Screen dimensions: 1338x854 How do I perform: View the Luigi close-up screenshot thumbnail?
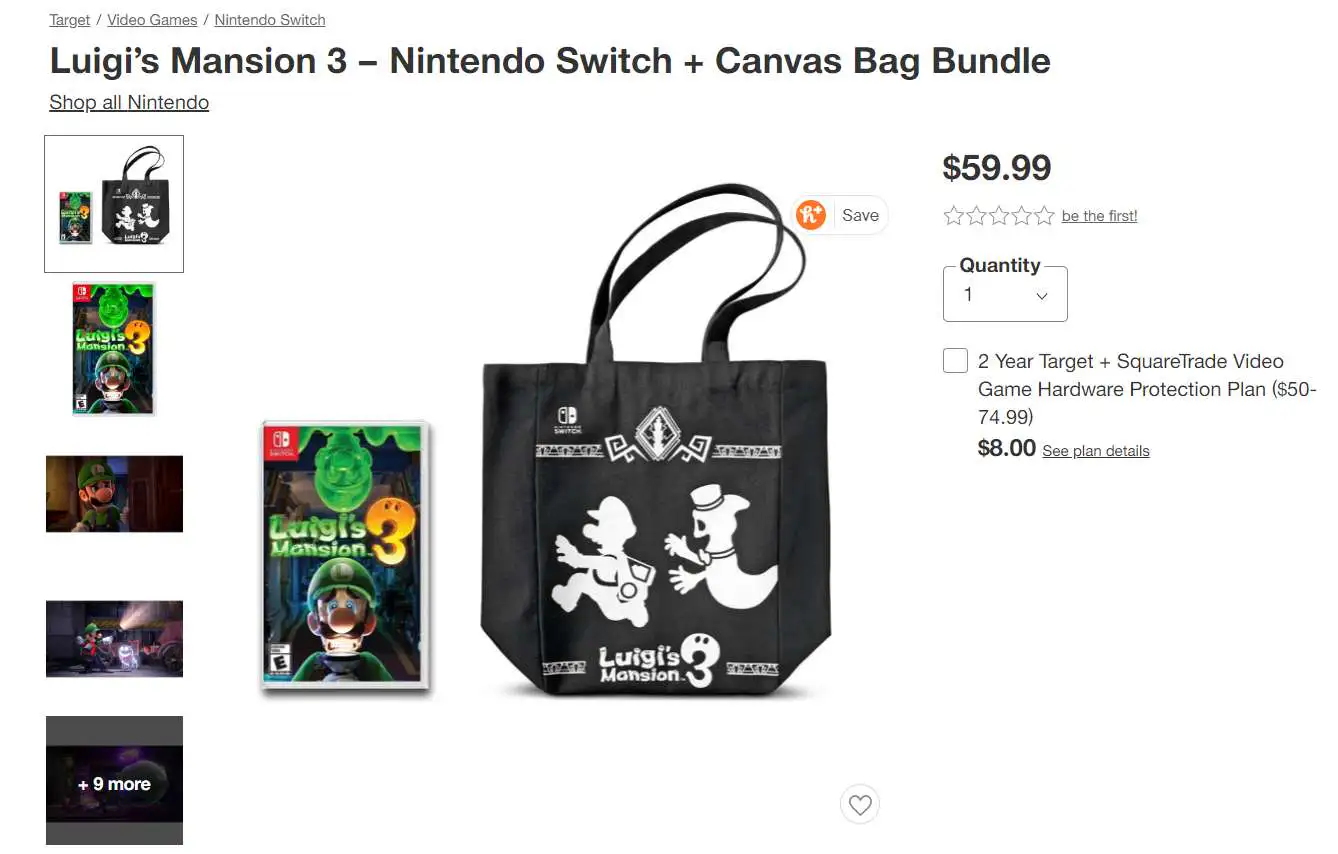[114, 494]
